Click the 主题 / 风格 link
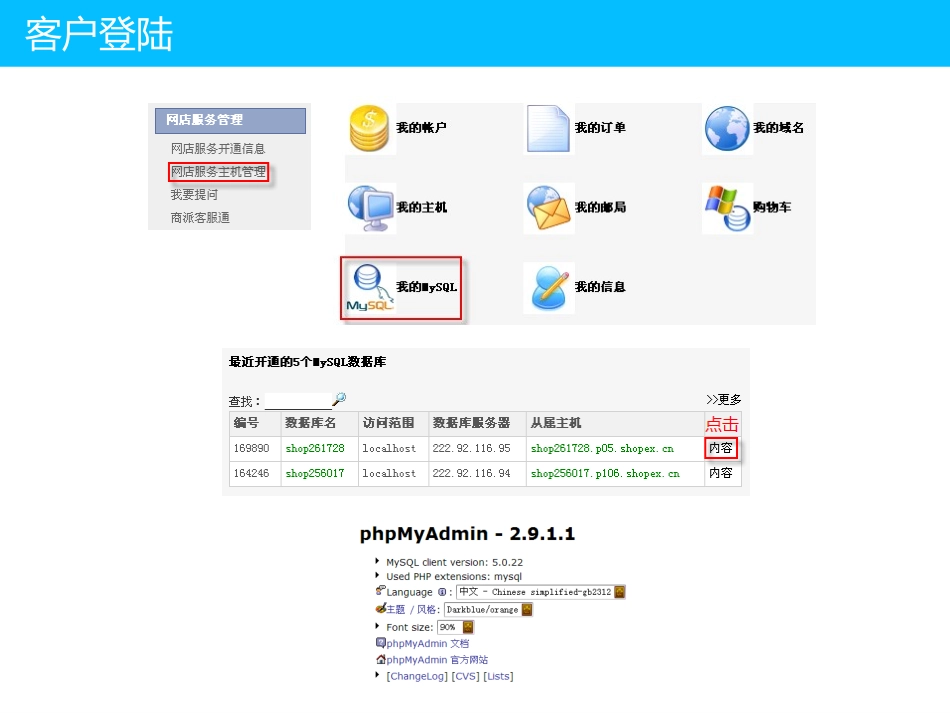Screen dimensions: 950x713 click(411, 609)
